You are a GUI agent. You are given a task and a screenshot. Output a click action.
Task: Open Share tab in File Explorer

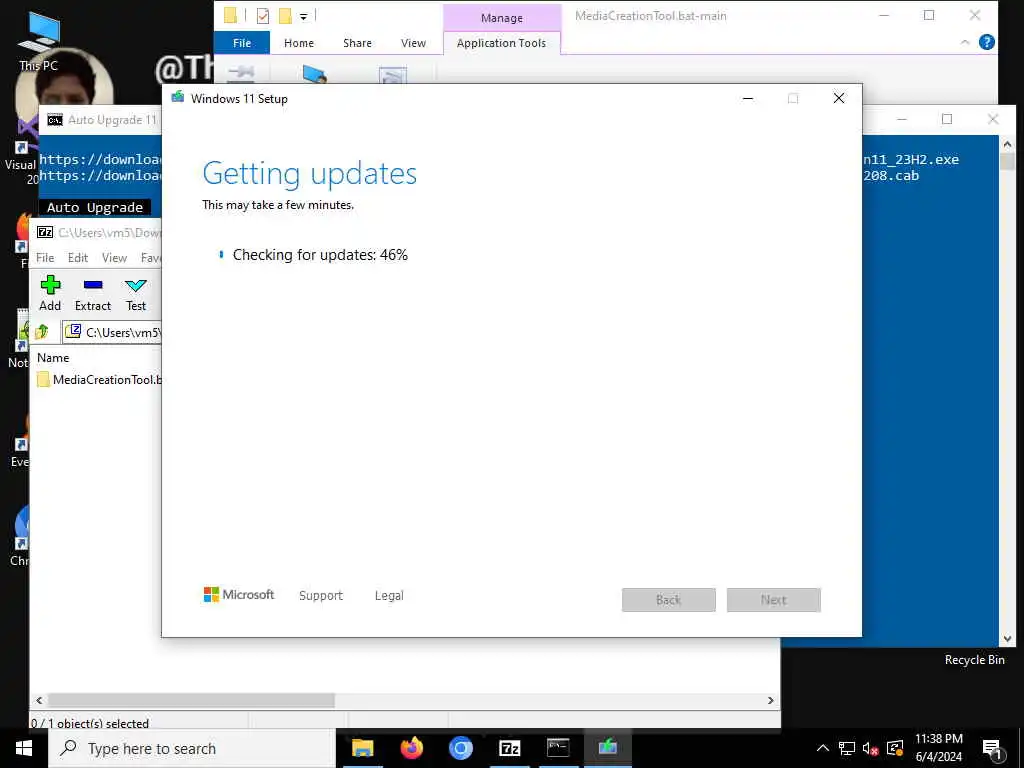point(357,43)
